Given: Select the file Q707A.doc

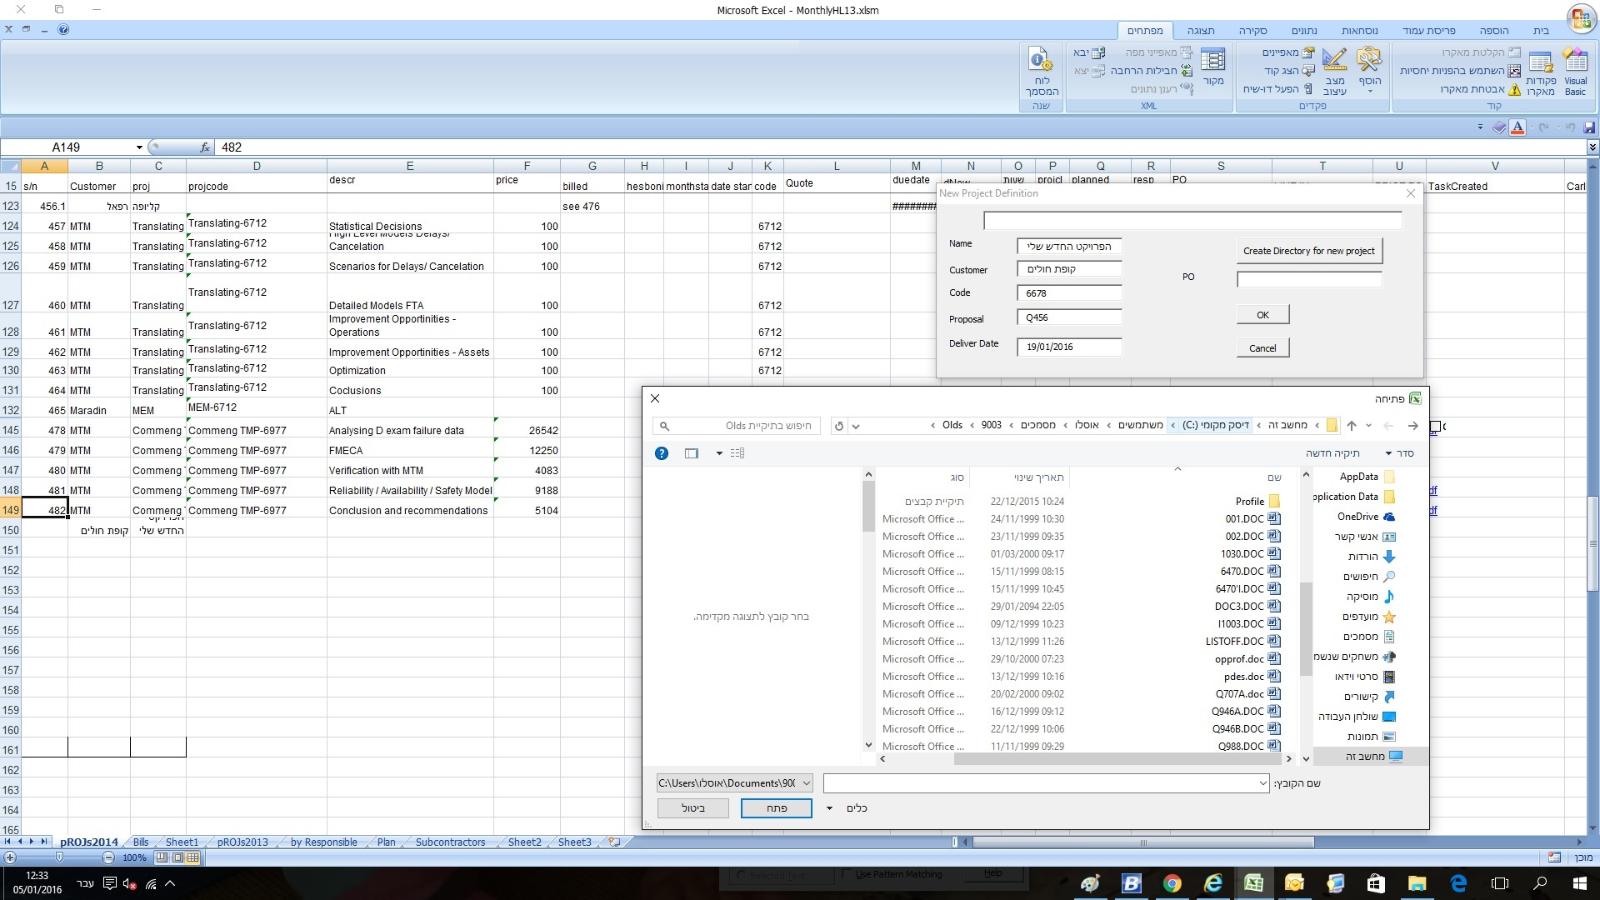Looking at the screenshot, I should [x=1248, y=694].
